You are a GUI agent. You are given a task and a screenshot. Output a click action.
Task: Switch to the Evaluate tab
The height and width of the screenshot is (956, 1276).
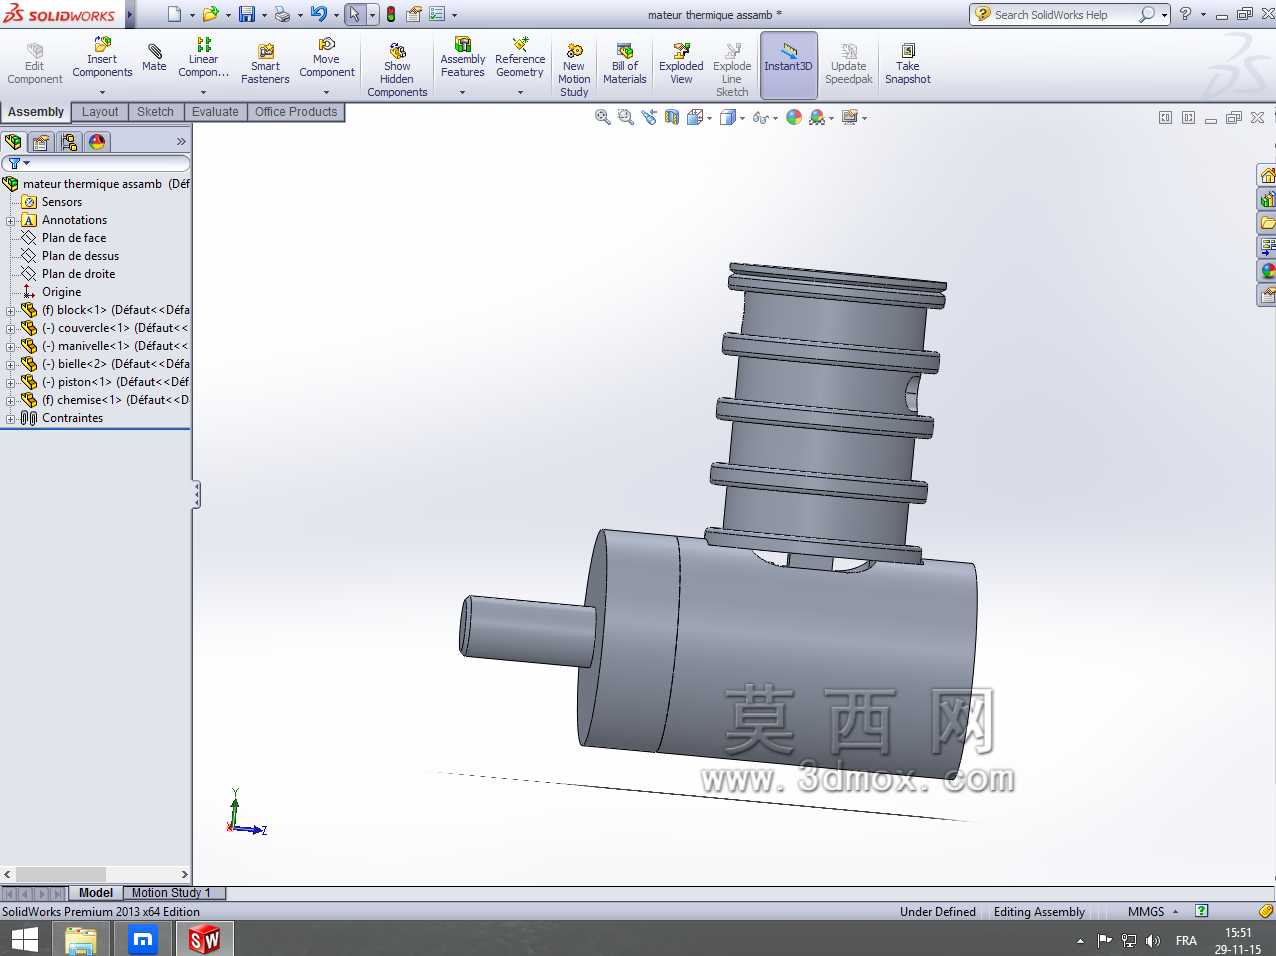[x=215, y=112]
